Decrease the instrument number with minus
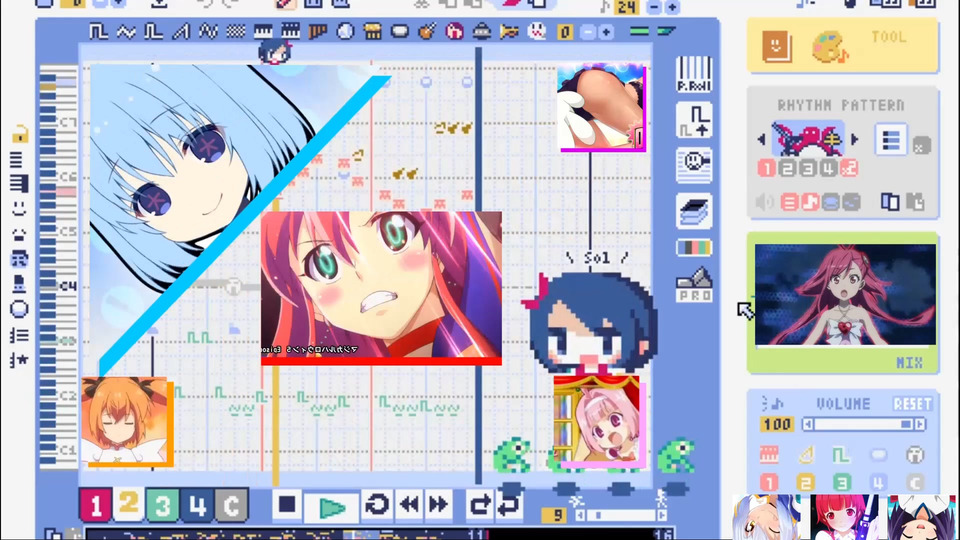This screenshot has width=960, height=540. coord(587,32)
